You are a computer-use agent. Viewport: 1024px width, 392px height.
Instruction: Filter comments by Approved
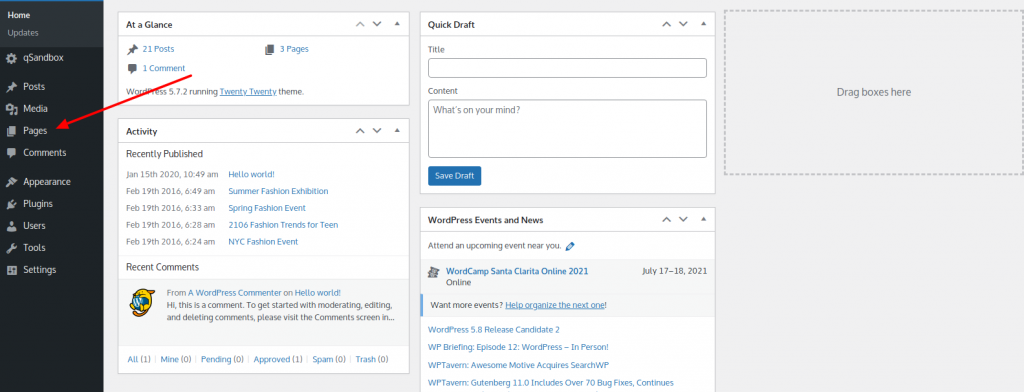click(272, 359)
